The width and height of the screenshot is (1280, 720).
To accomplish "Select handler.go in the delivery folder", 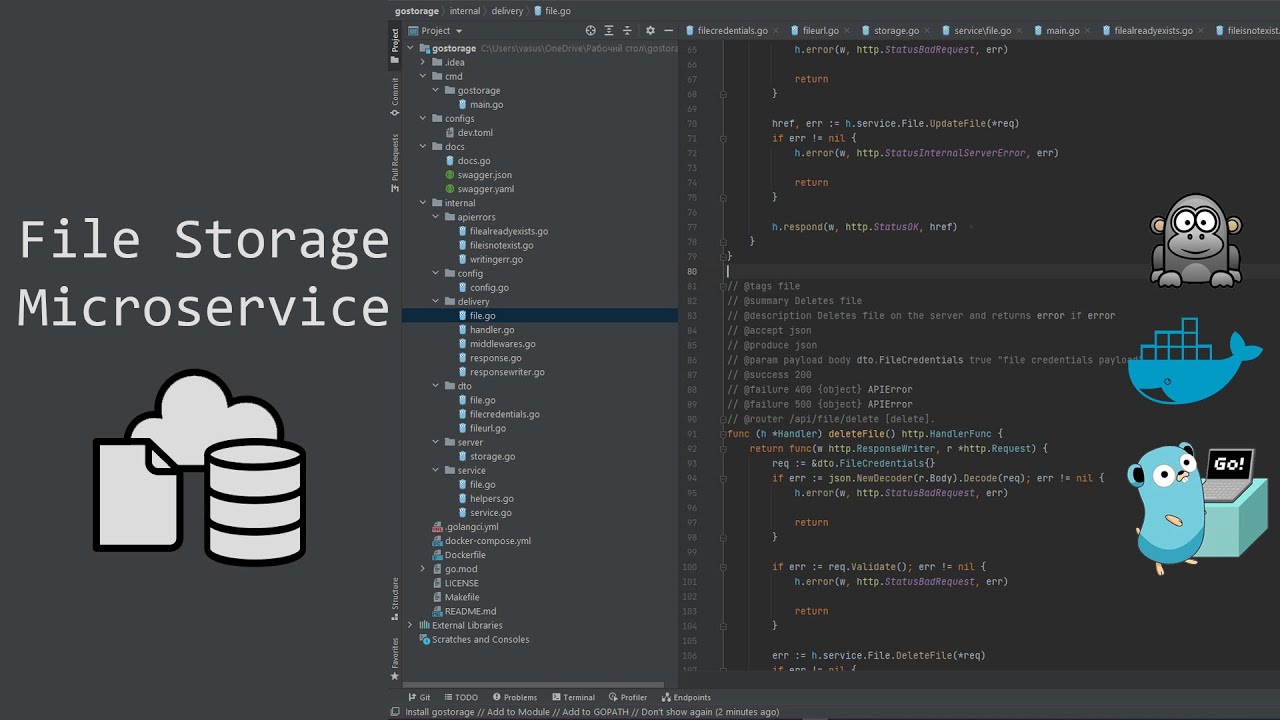I will [x=492, y=330].
